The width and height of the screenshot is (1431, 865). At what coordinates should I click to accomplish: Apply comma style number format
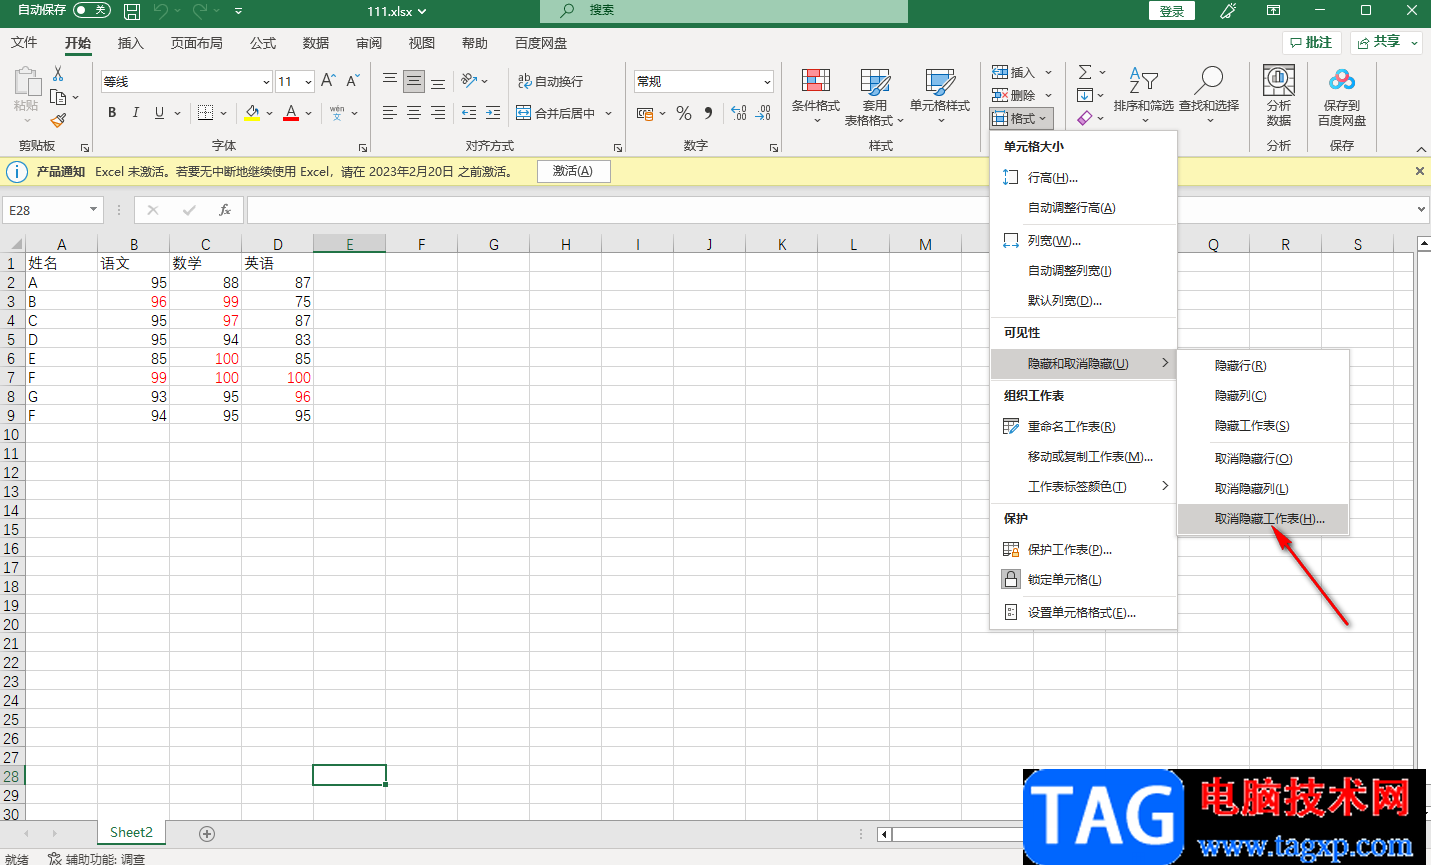[708, 113]
